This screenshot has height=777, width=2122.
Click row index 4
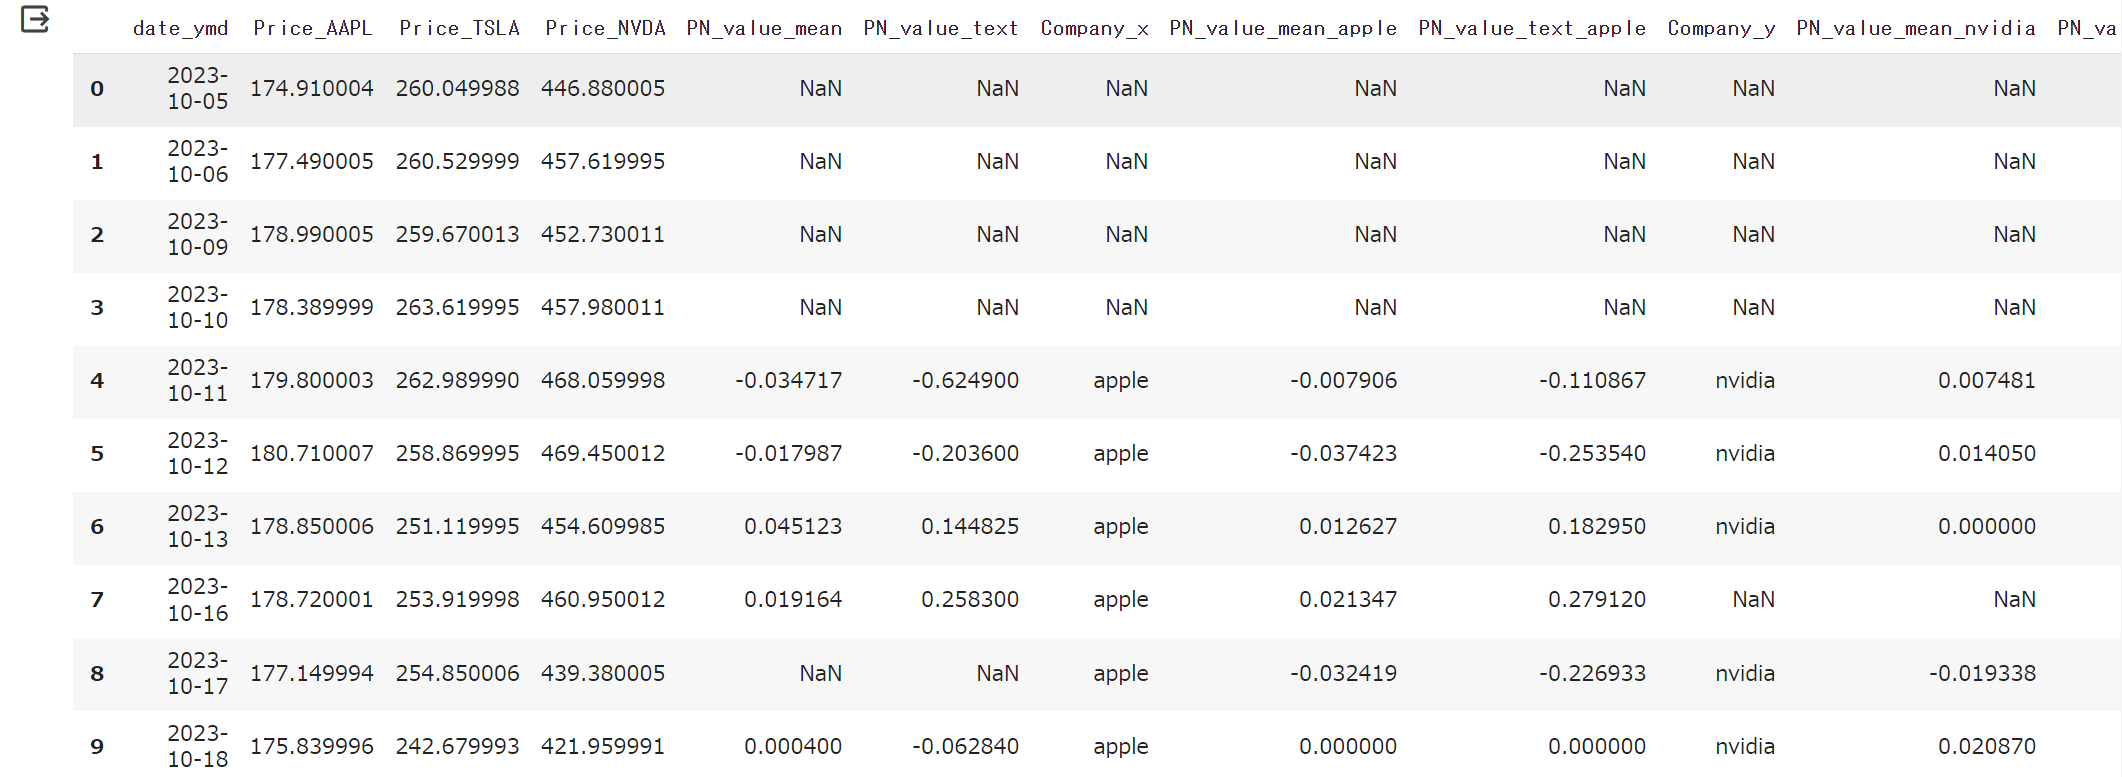[97, 381]
